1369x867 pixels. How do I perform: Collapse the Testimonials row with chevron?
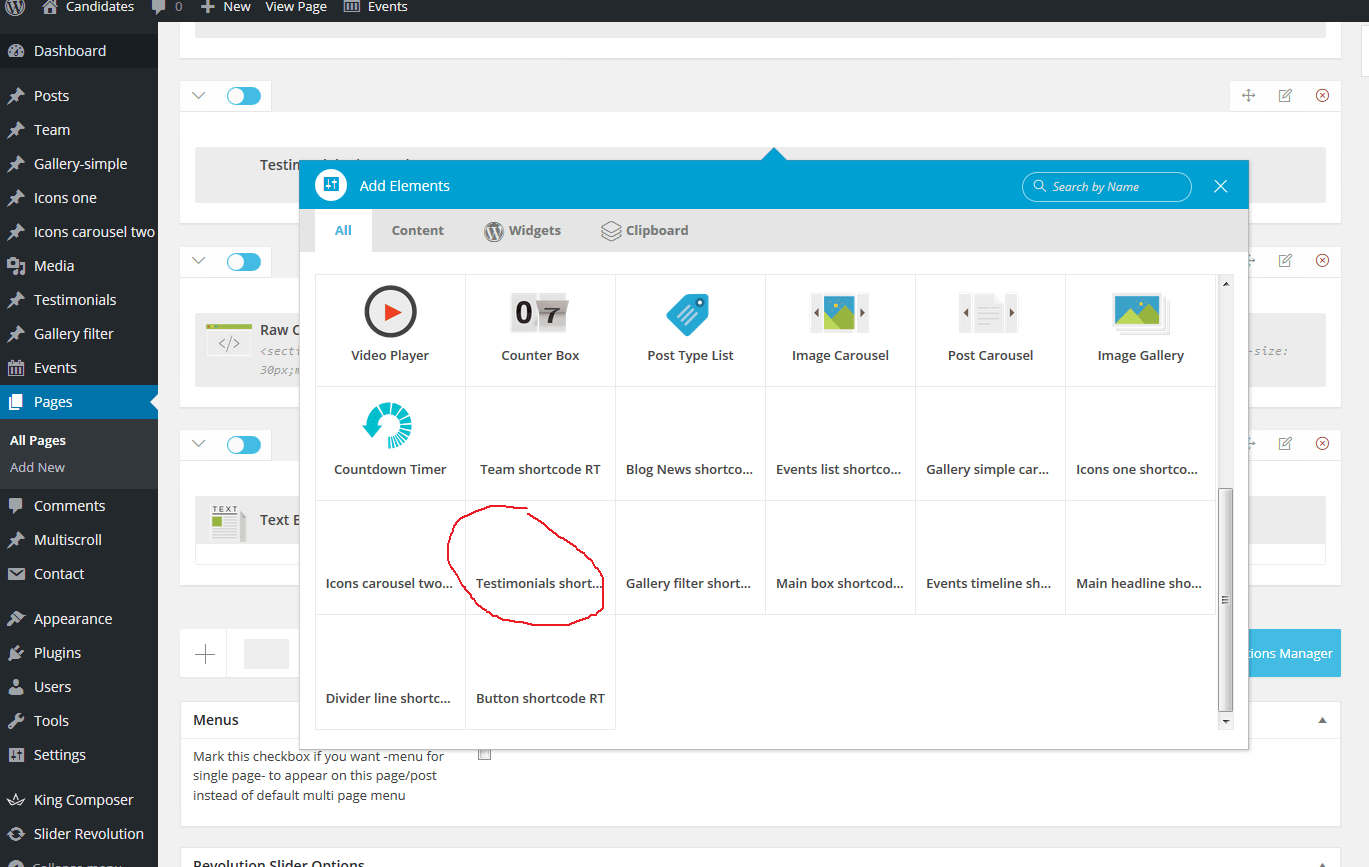coord(199,96)
